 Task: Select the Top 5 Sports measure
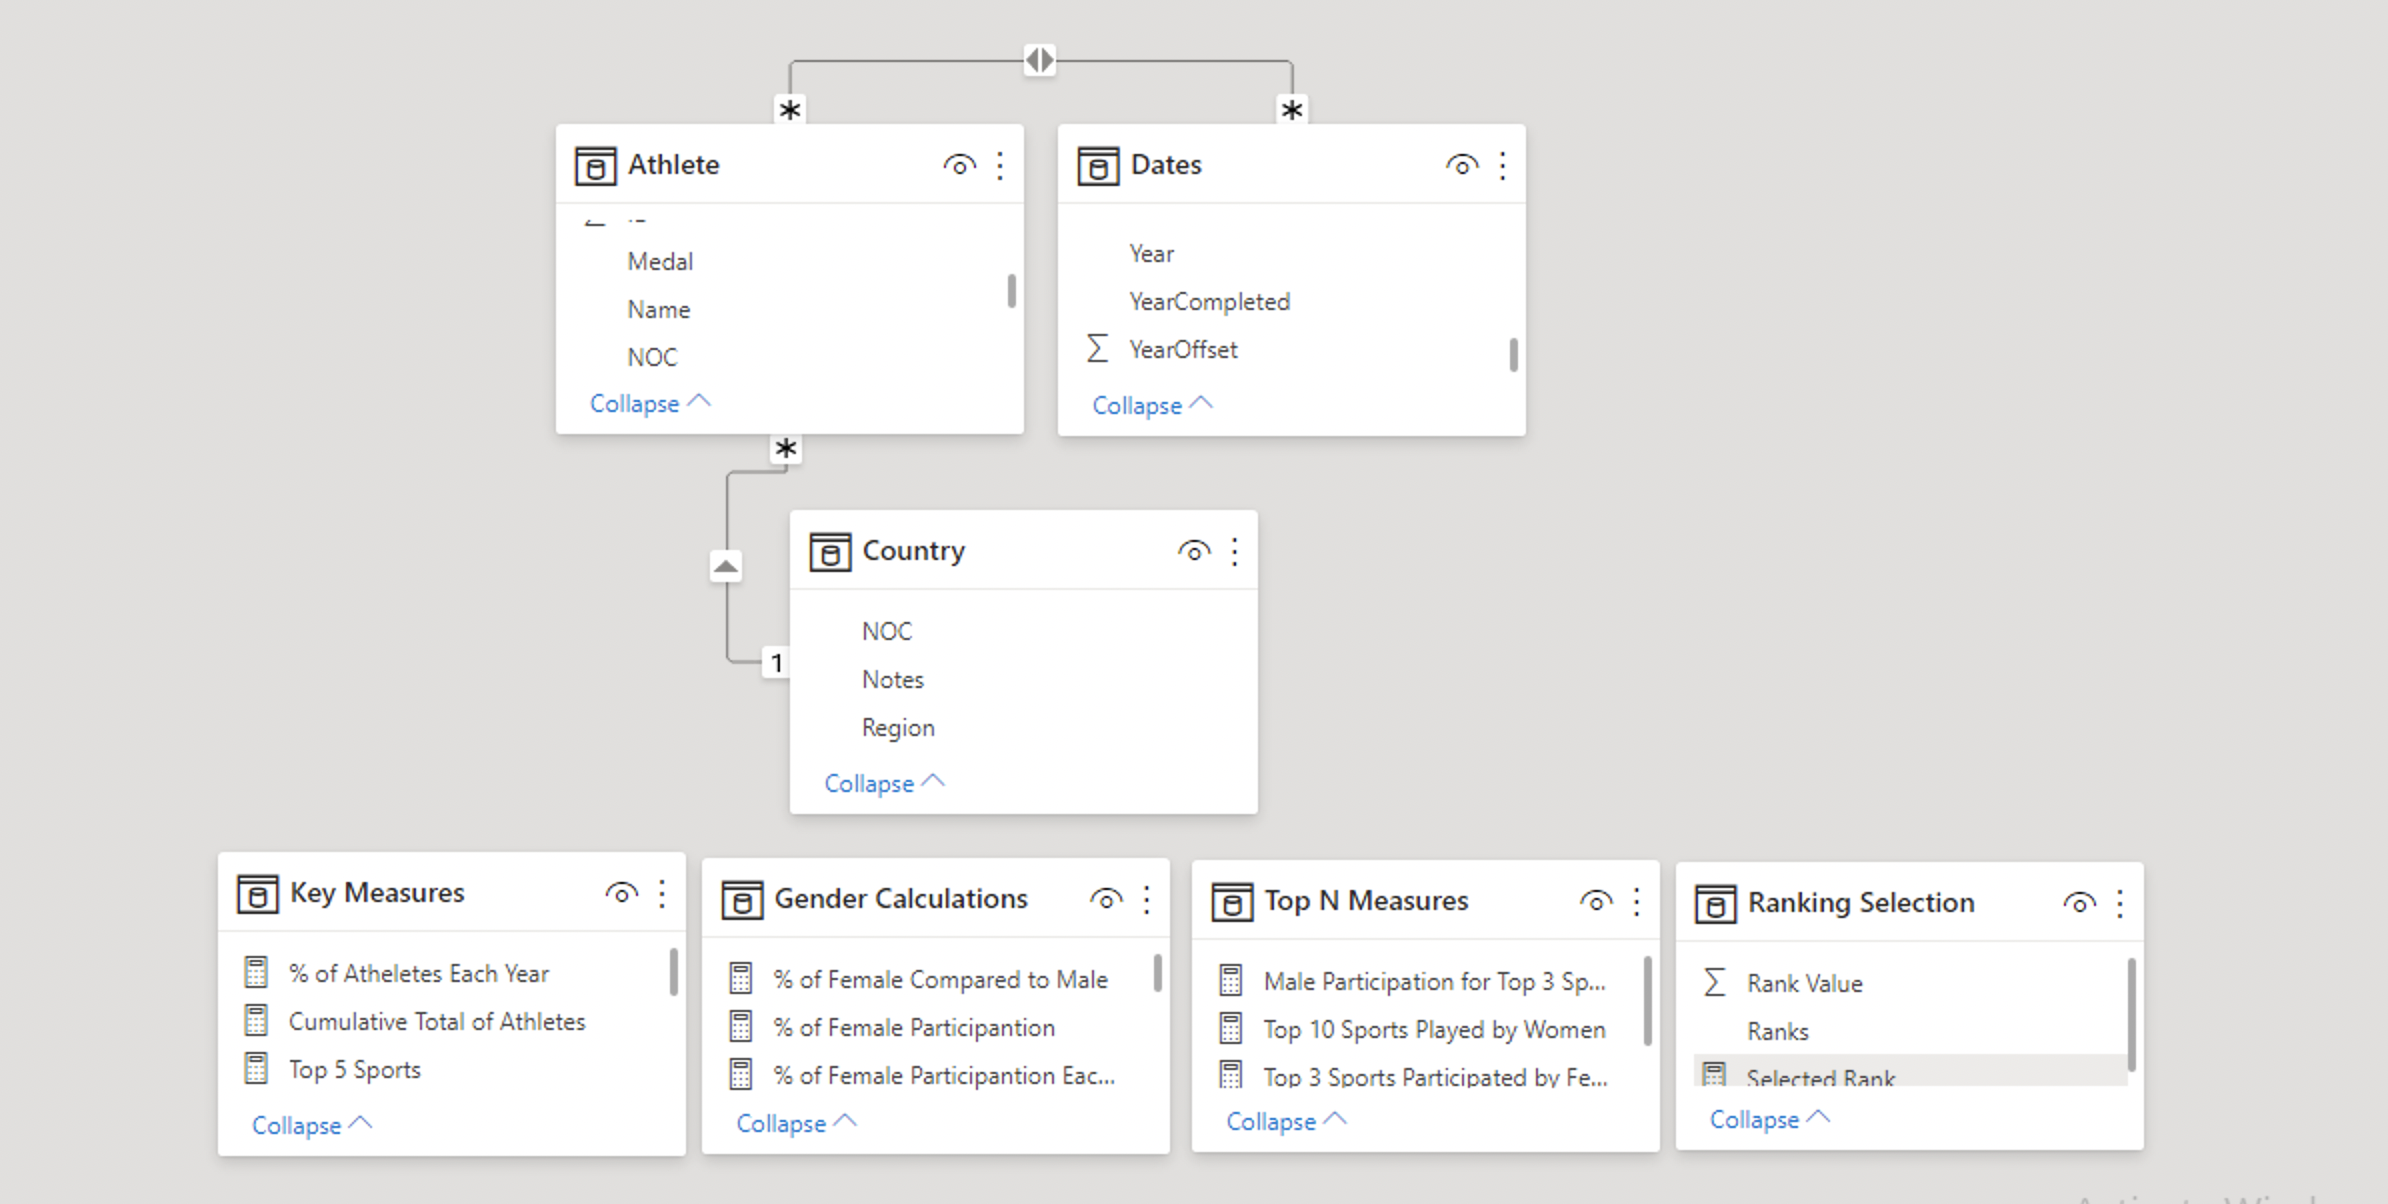point(354,1070)
